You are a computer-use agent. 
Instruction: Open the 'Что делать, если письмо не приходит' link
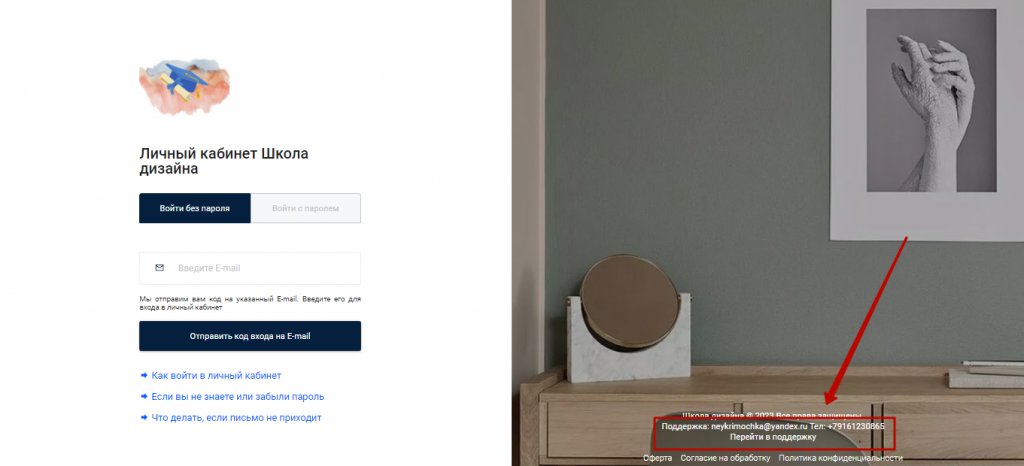click(236, 418)
